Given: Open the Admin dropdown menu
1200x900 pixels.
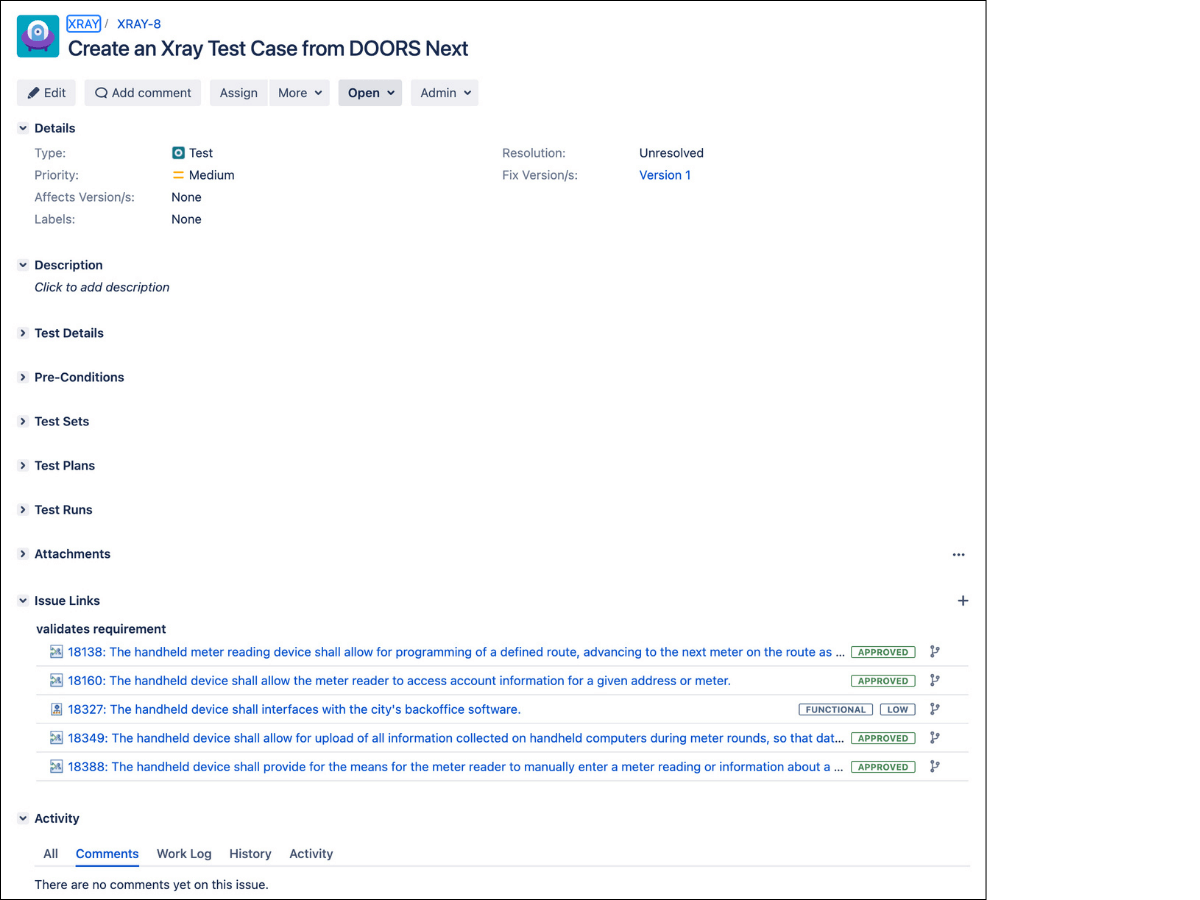Looking at the screenshot, I should click(x=444, y=93).
